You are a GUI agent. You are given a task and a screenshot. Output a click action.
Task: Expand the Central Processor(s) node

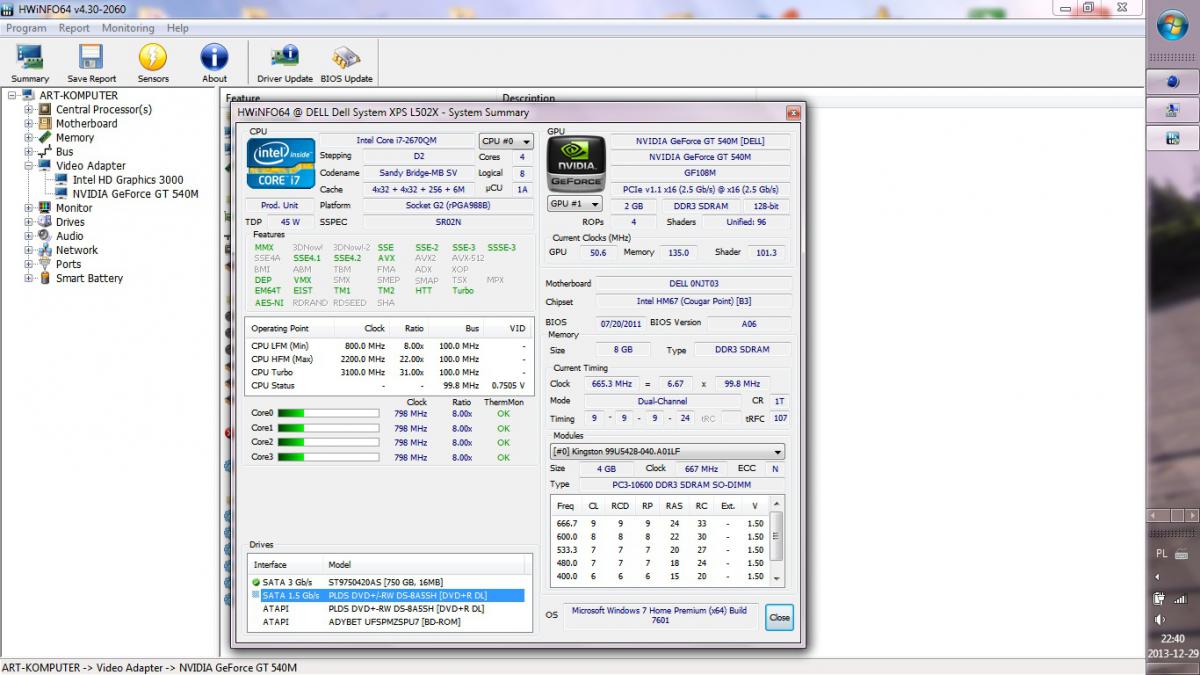[29, 110]
